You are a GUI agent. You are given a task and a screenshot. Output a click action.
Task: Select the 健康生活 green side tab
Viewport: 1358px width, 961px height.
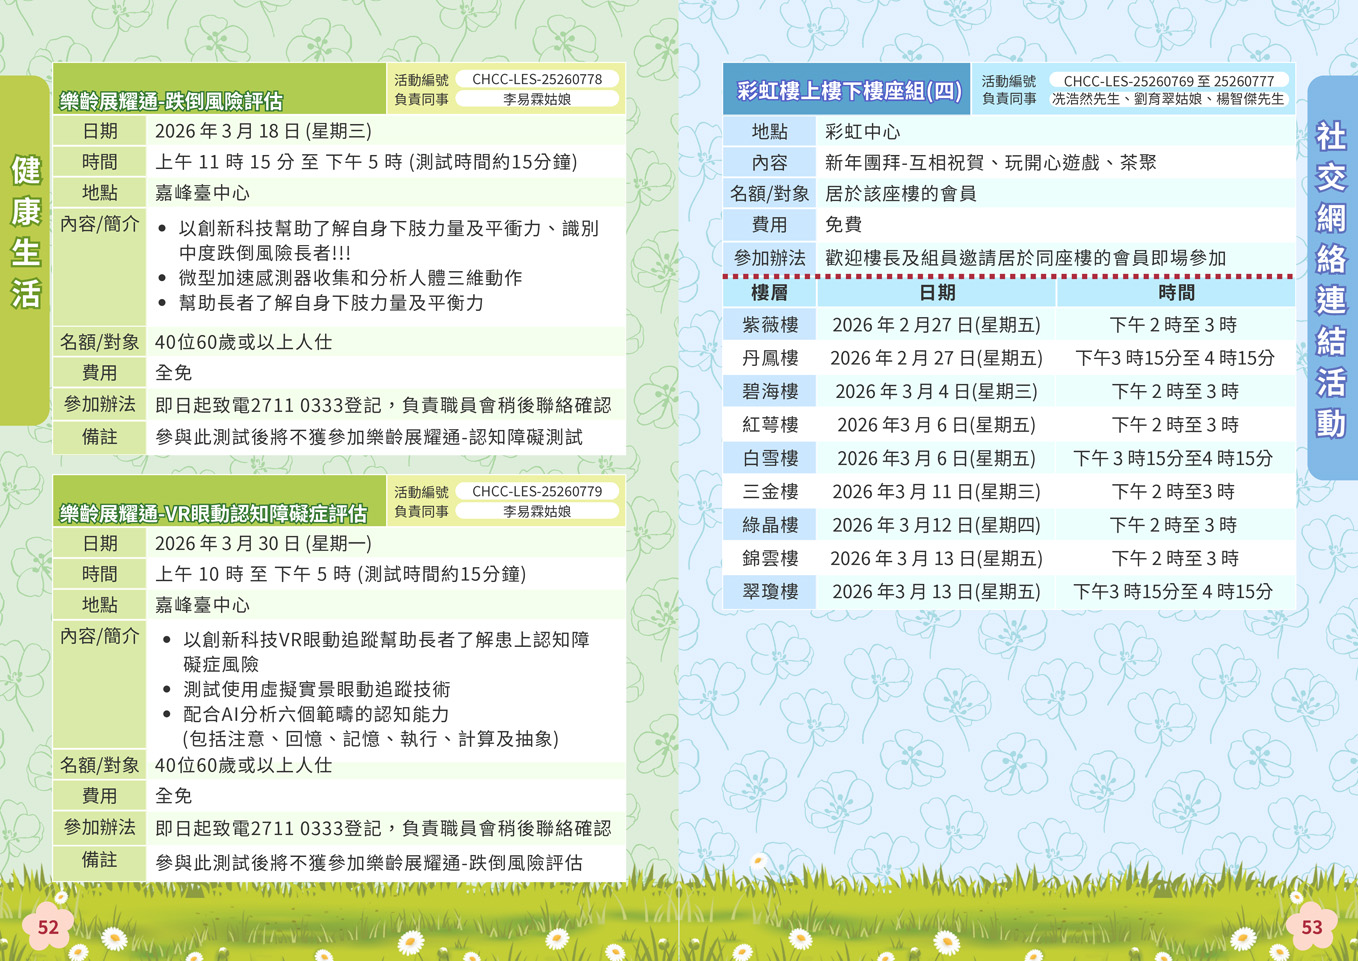(x=25, y=232)
